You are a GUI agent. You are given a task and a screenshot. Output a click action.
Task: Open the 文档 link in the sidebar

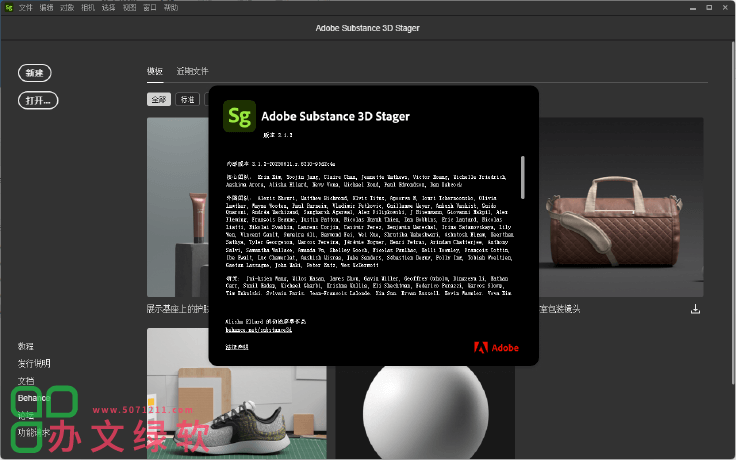pos(26,381)
